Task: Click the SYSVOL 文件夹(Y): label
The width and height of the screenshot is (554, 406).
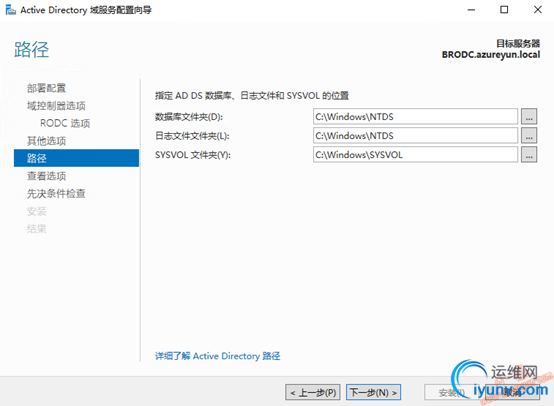Action: tap(193, 155)
